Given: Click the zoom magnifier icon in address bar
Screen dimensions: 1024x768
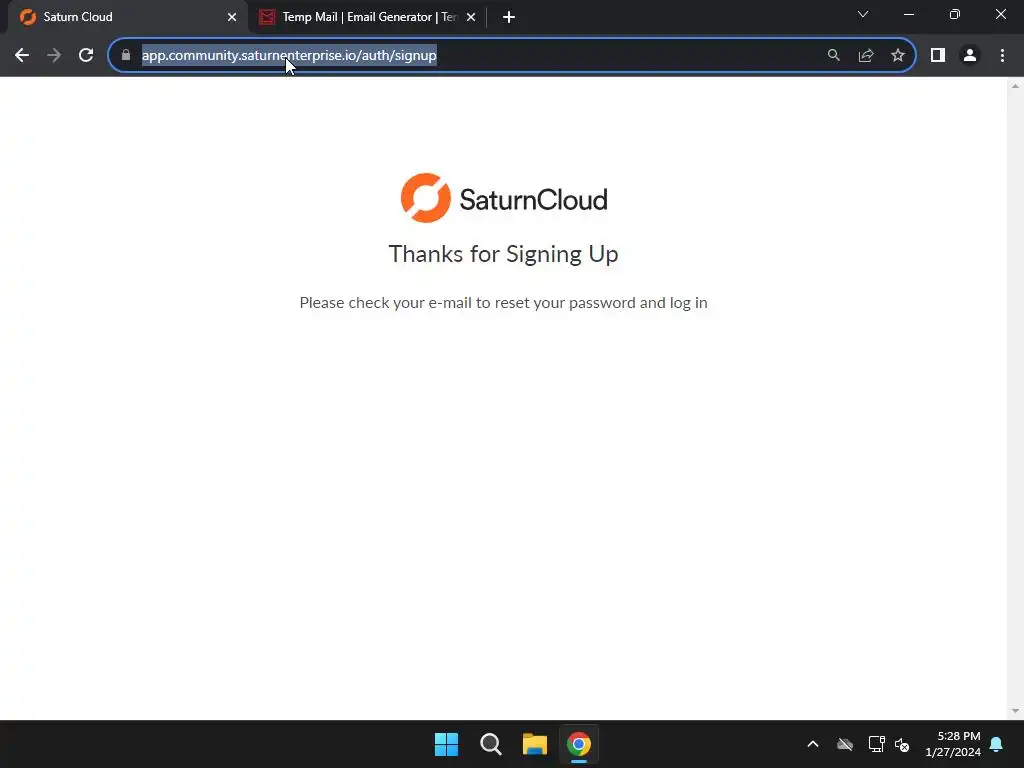Looking at the screenshot, I should pos(833,56).
